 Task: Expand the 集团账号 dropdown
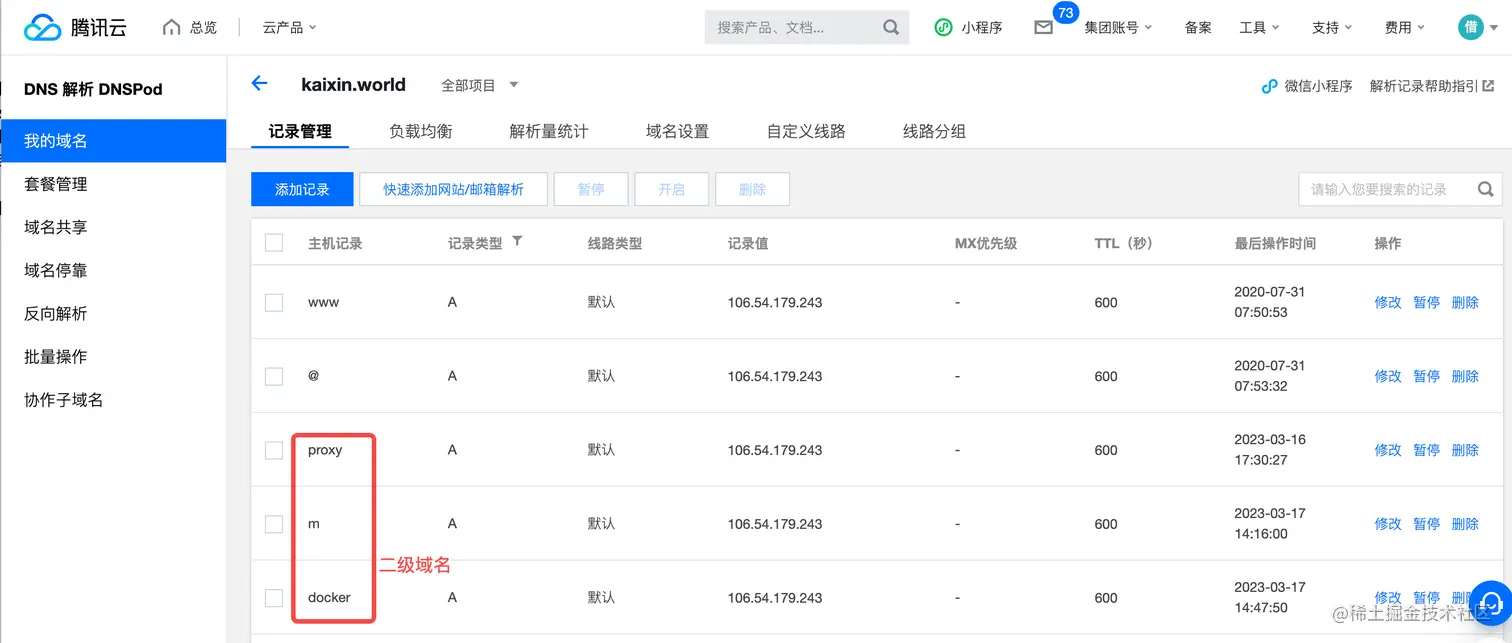click(x=1118, y=28)
